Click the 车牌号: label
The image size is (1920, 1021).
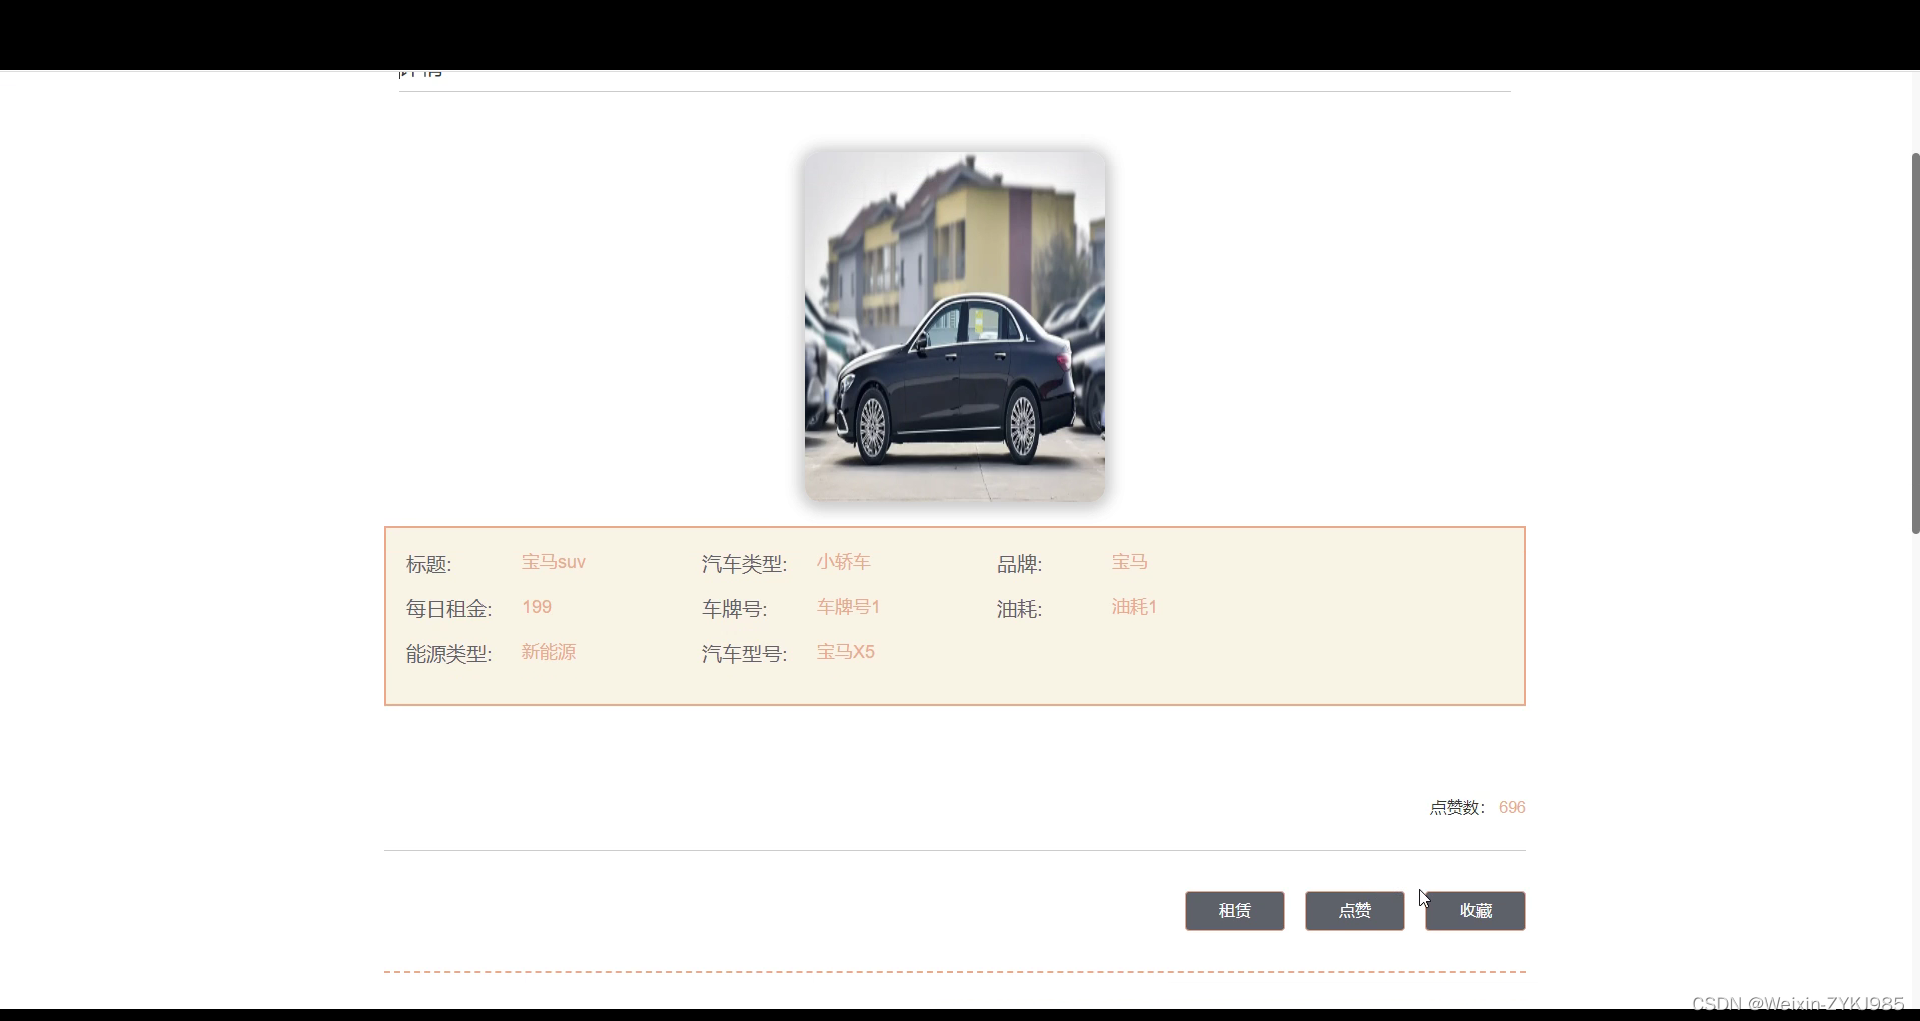(734, 609)
